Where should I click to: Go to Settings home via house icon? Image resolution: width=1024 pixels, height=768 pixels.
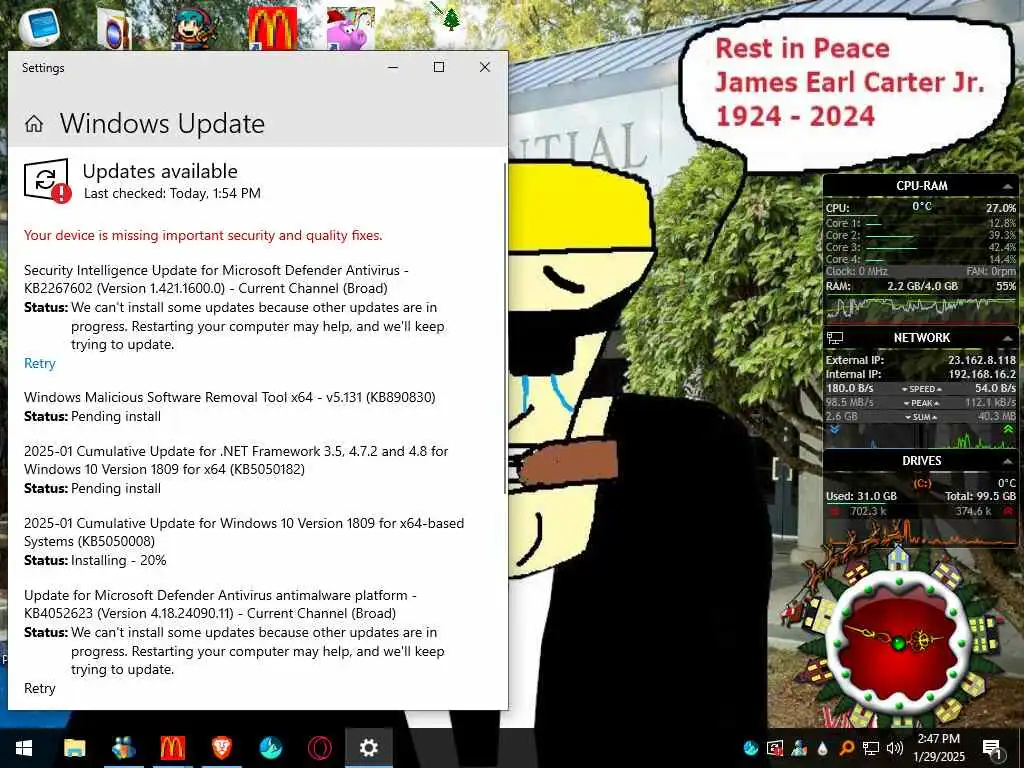pos(34,123)
